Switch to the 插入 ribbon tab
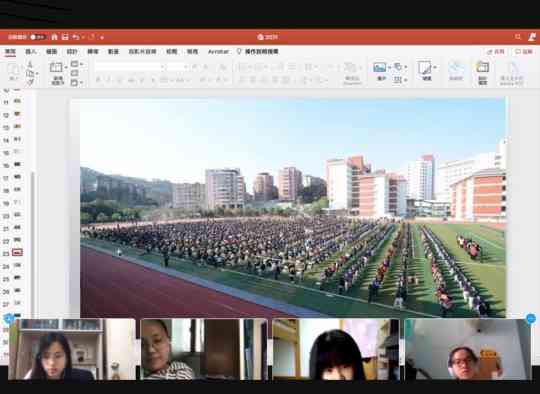Screen dimensions: 540x394 [31, 52]
